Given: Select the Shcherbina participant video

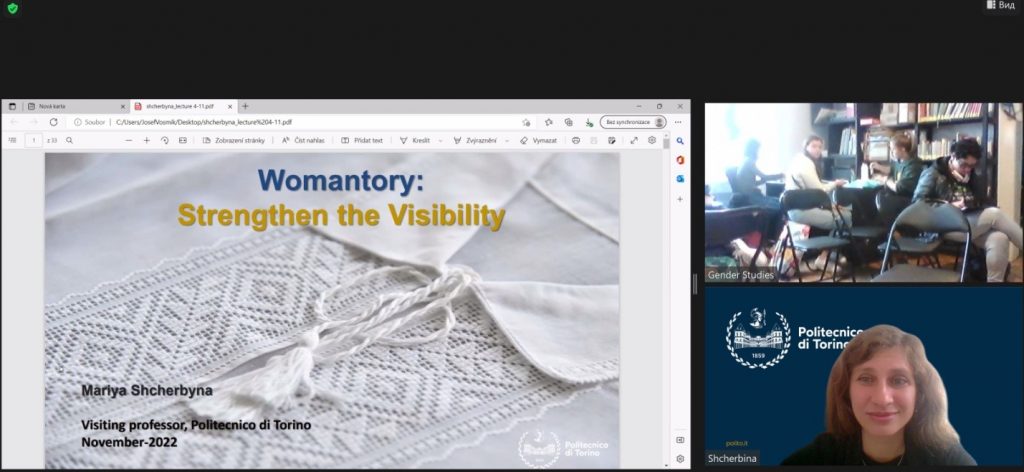Looking at the screenshot, I should pyautogui.click(x=863, y=376).
